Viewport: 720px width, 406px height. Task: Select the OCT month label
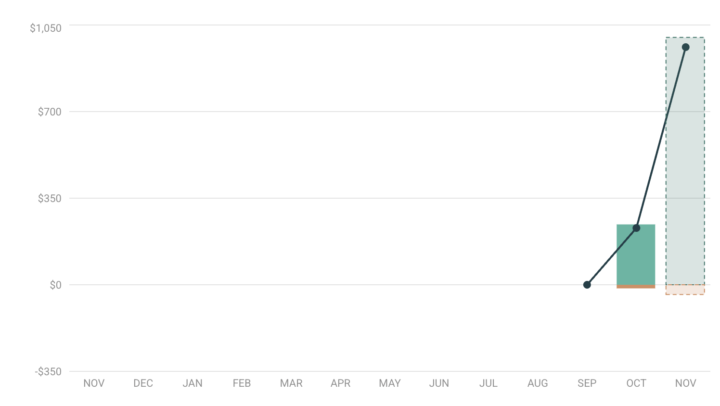coord(636,384)
